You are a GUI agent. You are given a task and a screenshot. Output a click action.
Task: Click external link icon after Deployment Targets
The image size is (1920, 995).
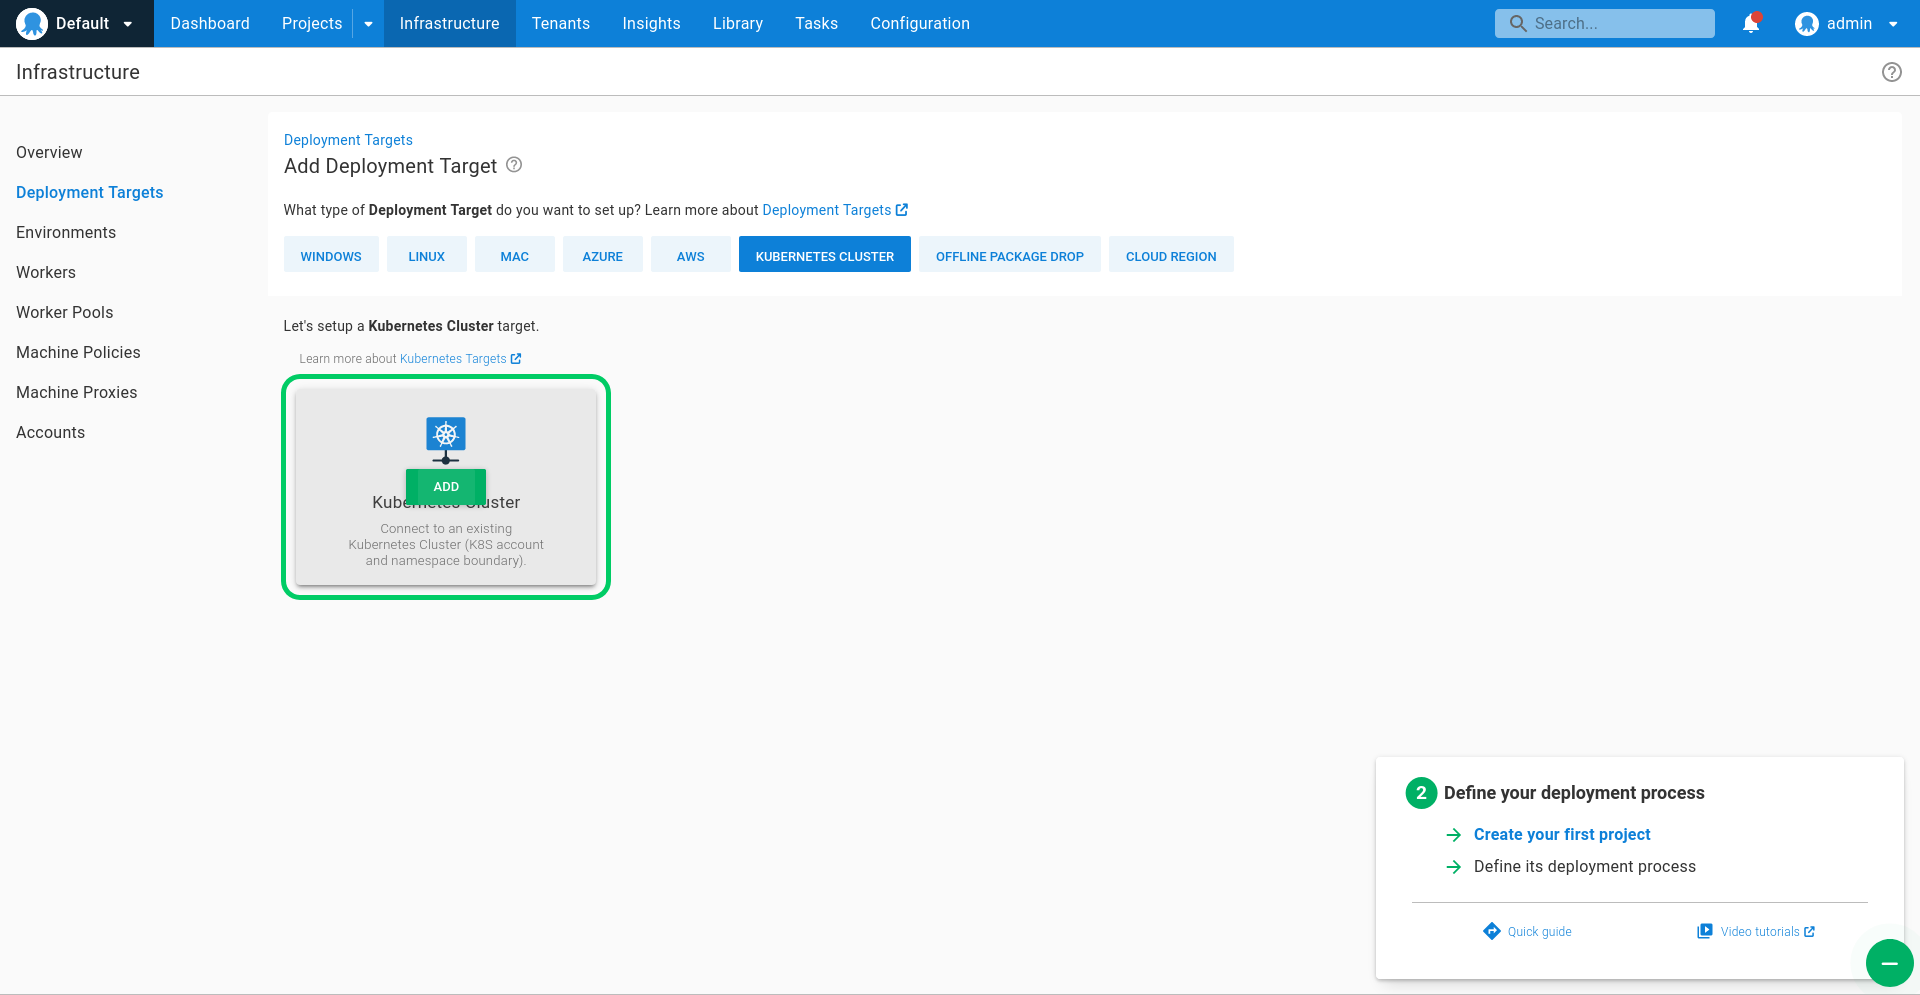[902, 210]
